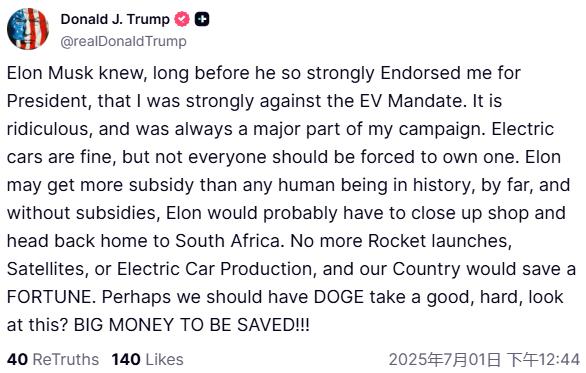The image size is (586, 373).
Task: Click the 下午12:44 time stamp
Action: click(543, 360)
